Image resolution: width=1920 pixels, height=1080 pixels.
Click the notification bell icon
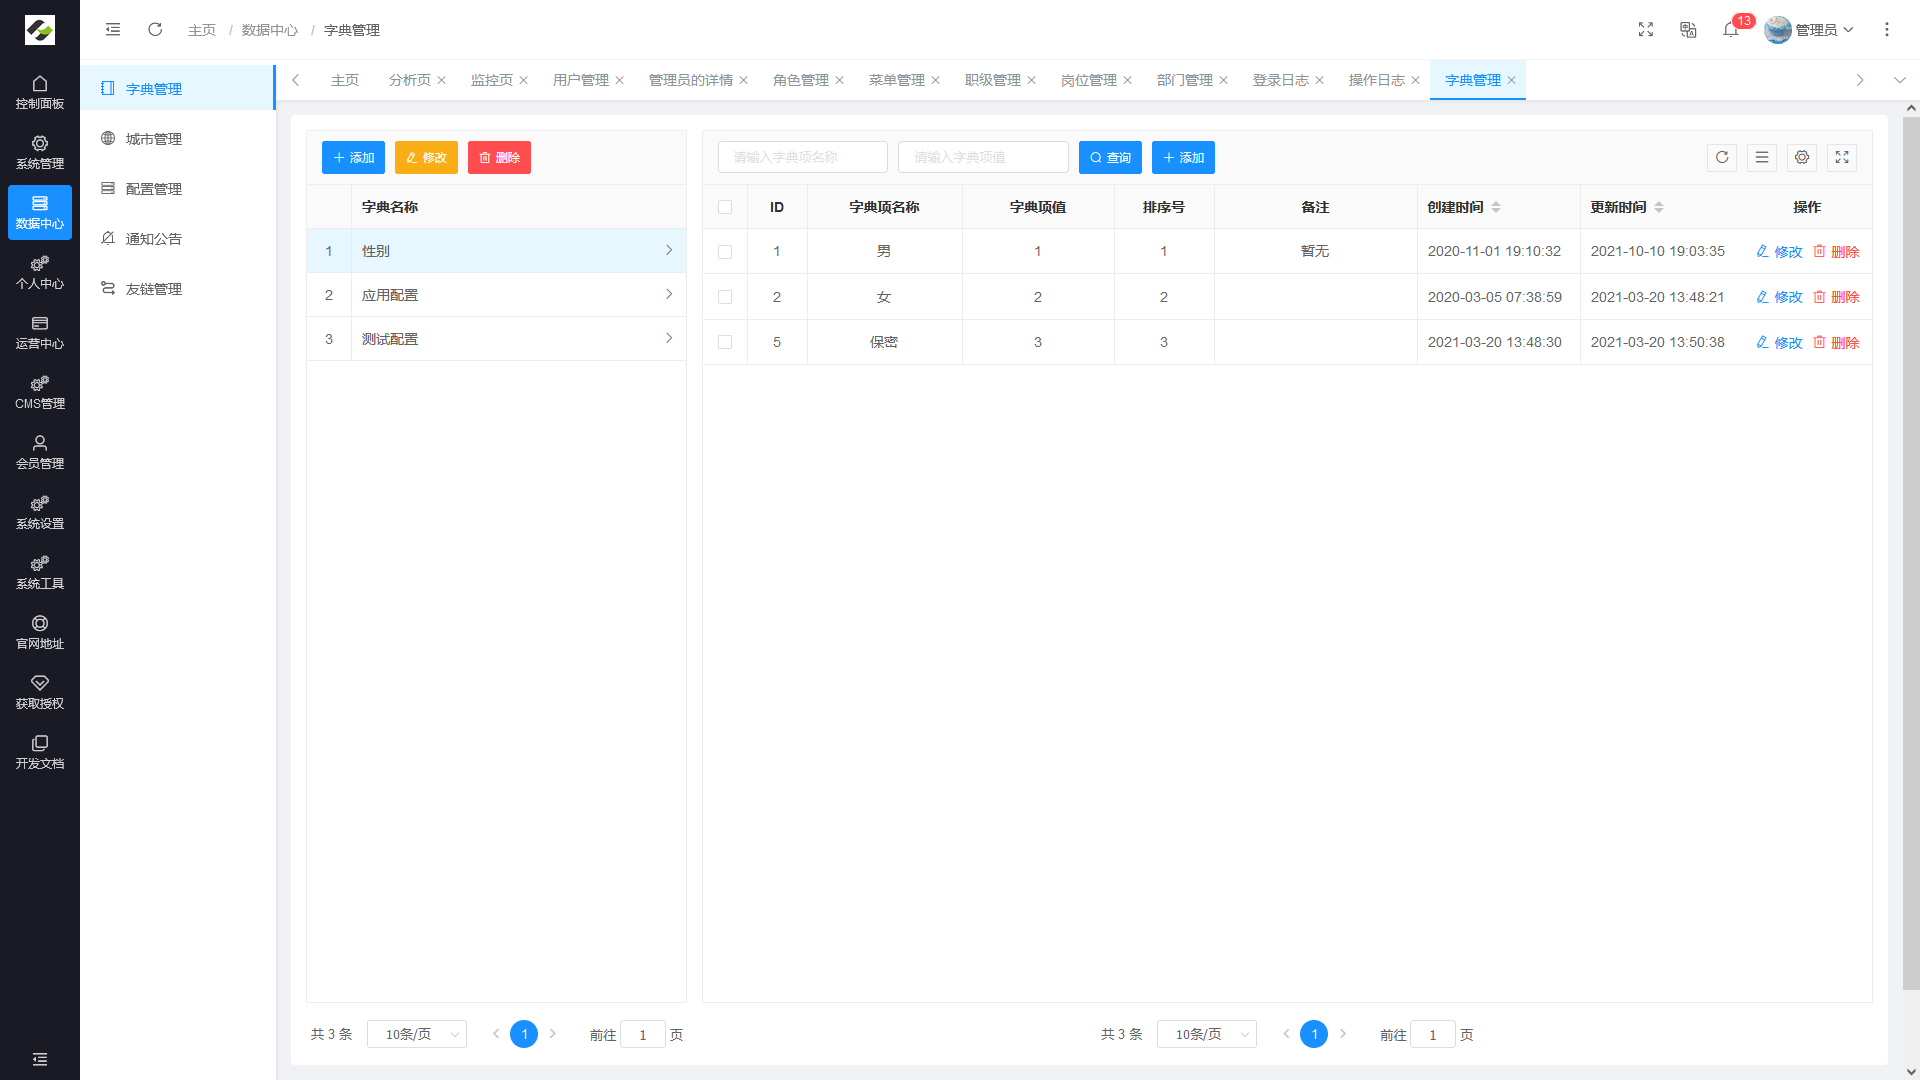pyautogui.click(x=1730, y=30)
